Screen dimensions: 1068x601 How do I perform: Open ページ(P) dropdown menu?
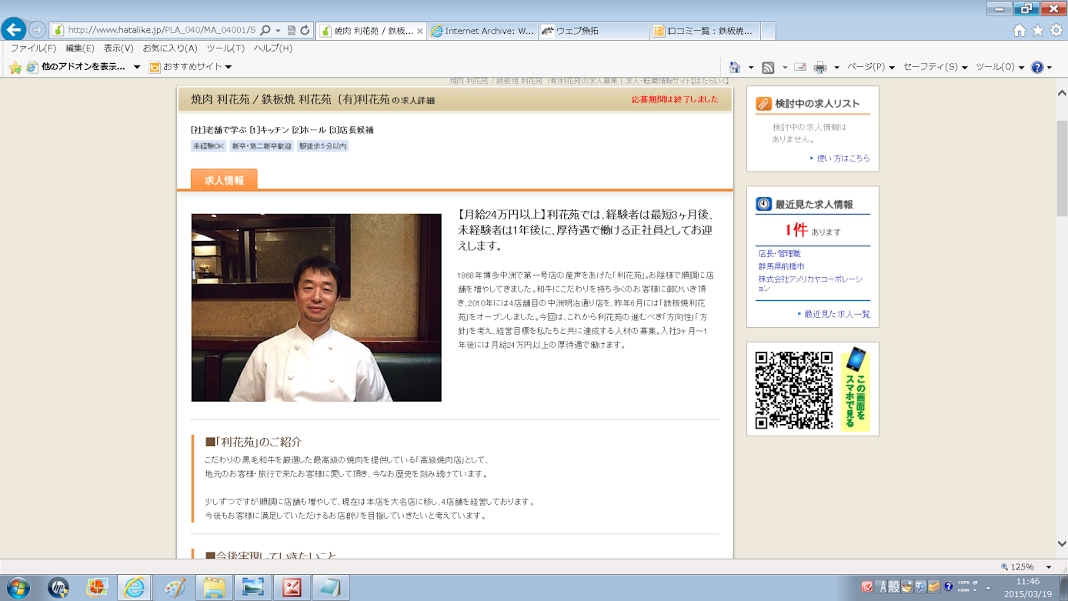pos(870,67)
